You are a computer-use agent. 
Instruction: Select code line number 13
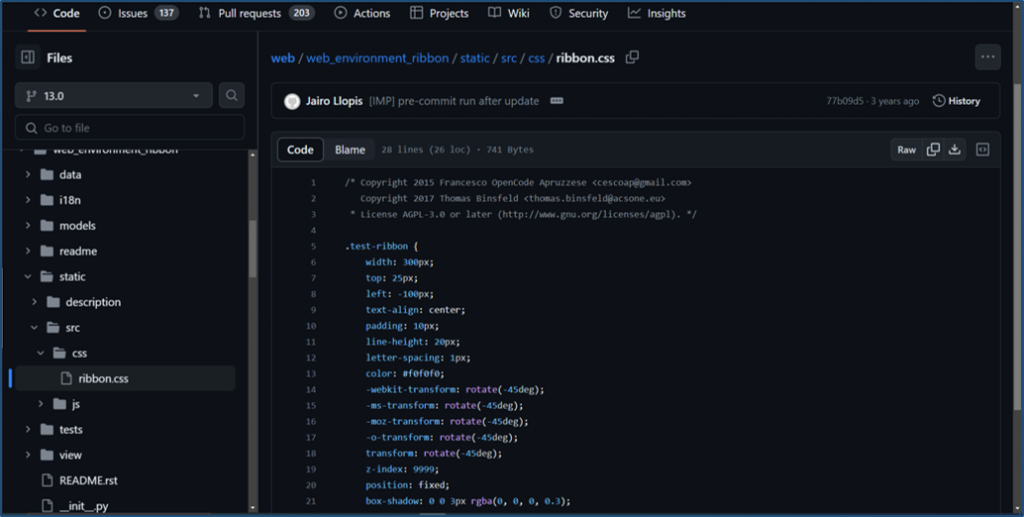point(311,373)
